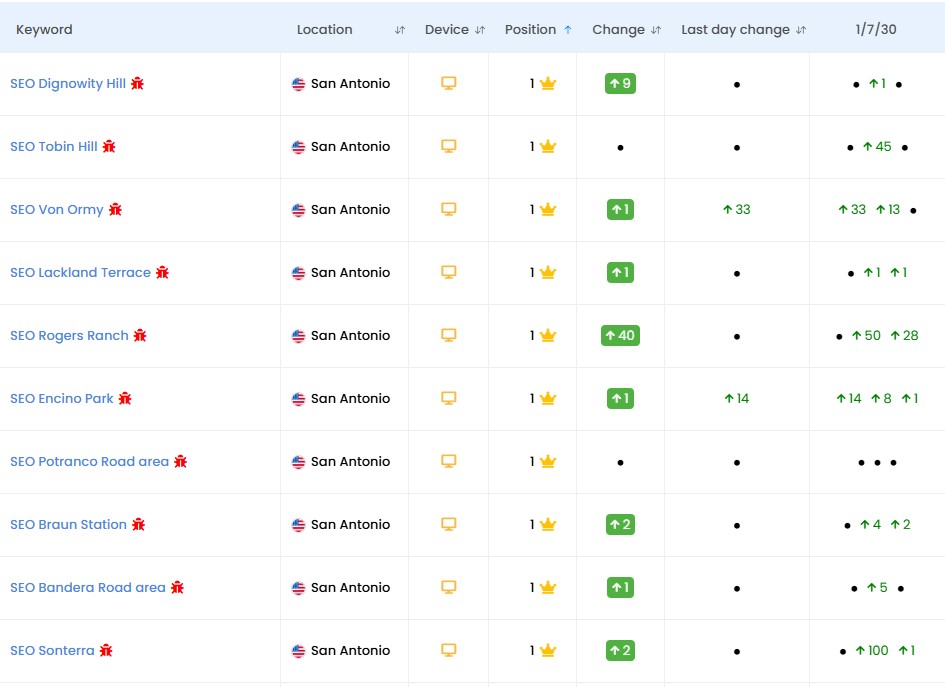Click the green +40 change badge for Rogers Ranch
The image size is (945, 687).
pos(621,335)
